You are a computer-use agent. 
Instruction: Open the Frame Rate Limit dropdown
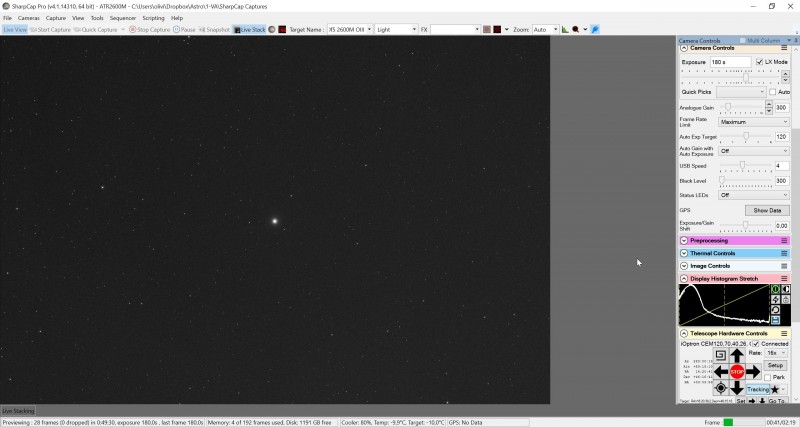754,122
